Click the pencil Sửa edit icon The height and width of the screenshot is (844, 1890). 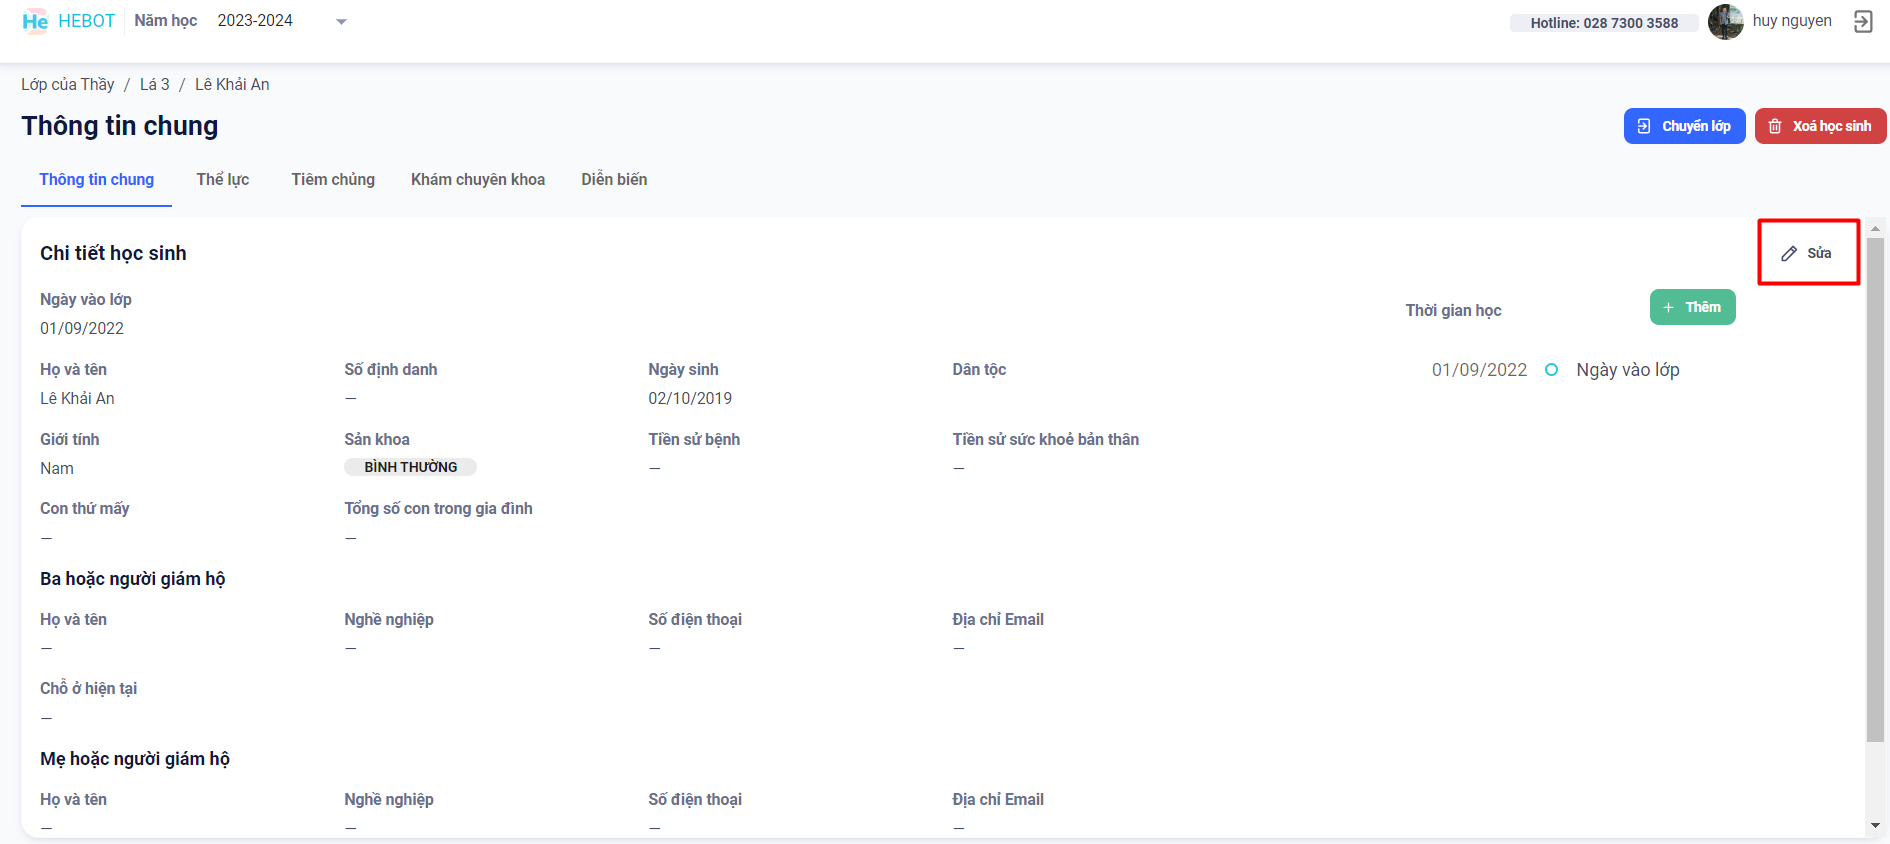1789,254
